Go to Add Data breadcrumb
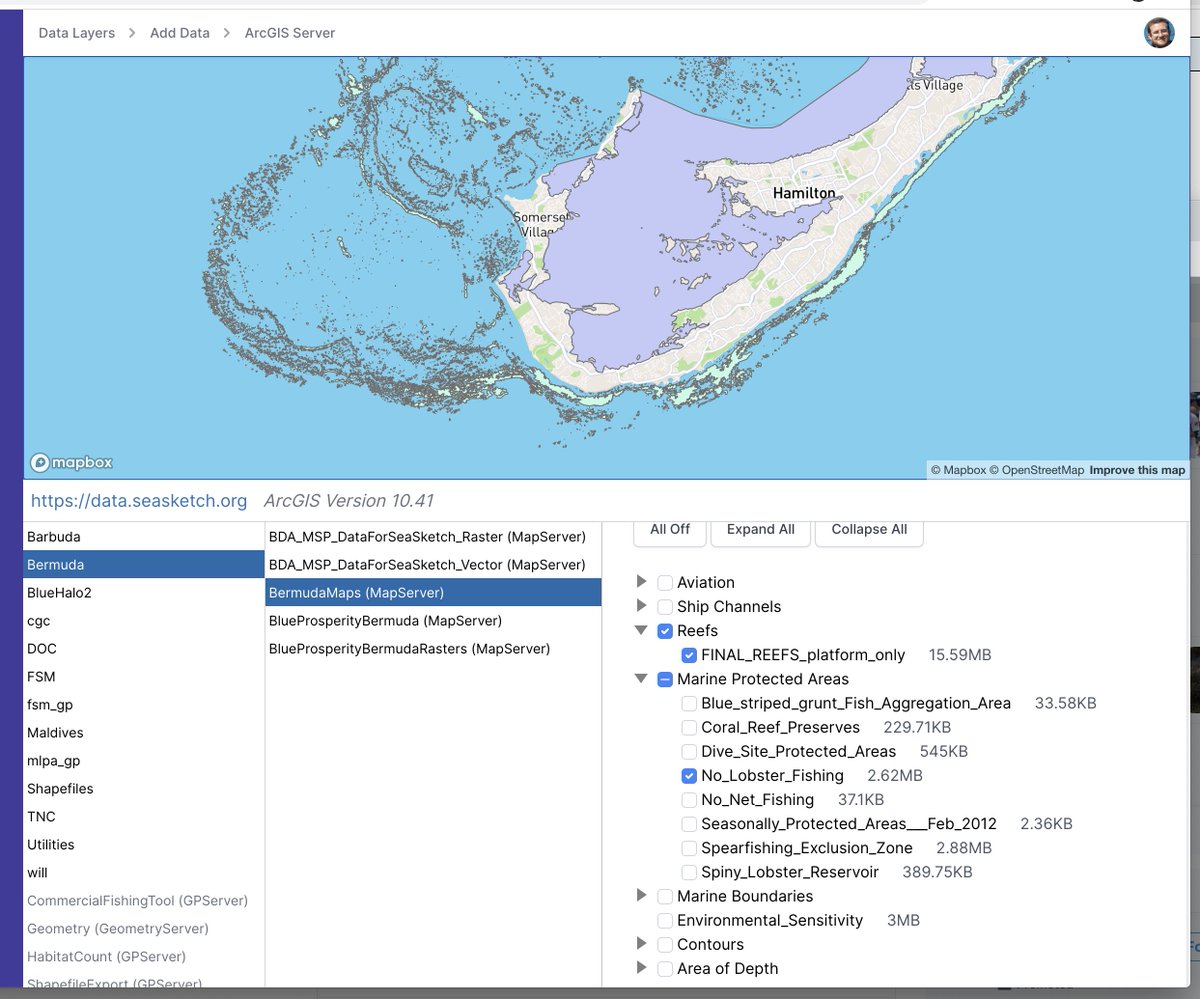 [180, 33]
